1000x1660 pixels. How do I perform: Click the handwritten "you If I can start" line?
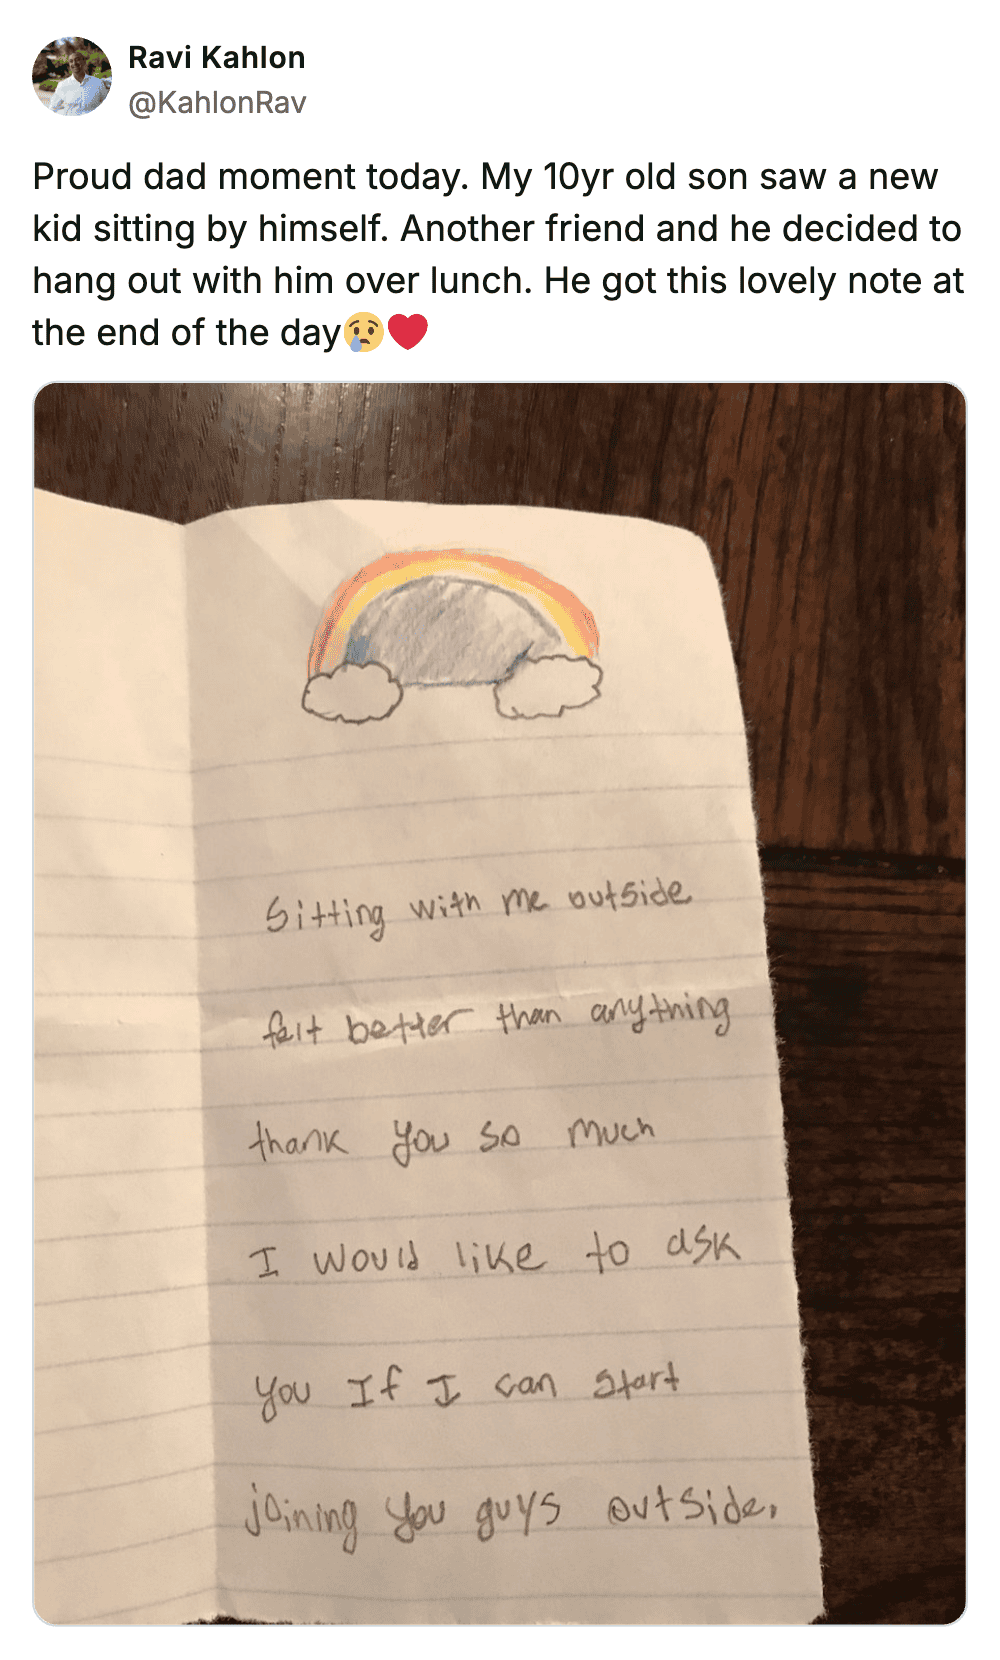[467, 1387]
